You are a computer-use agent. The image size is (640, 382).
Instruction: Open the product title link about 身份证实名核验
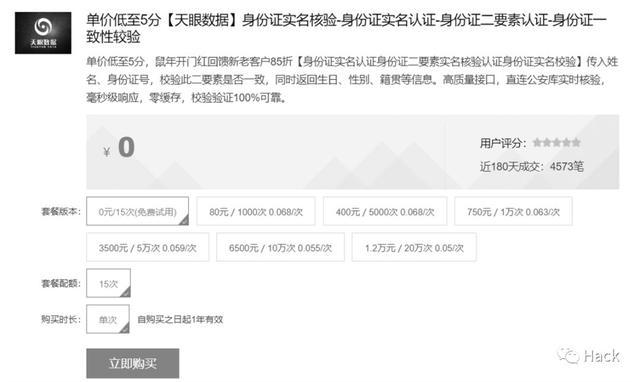346,28
